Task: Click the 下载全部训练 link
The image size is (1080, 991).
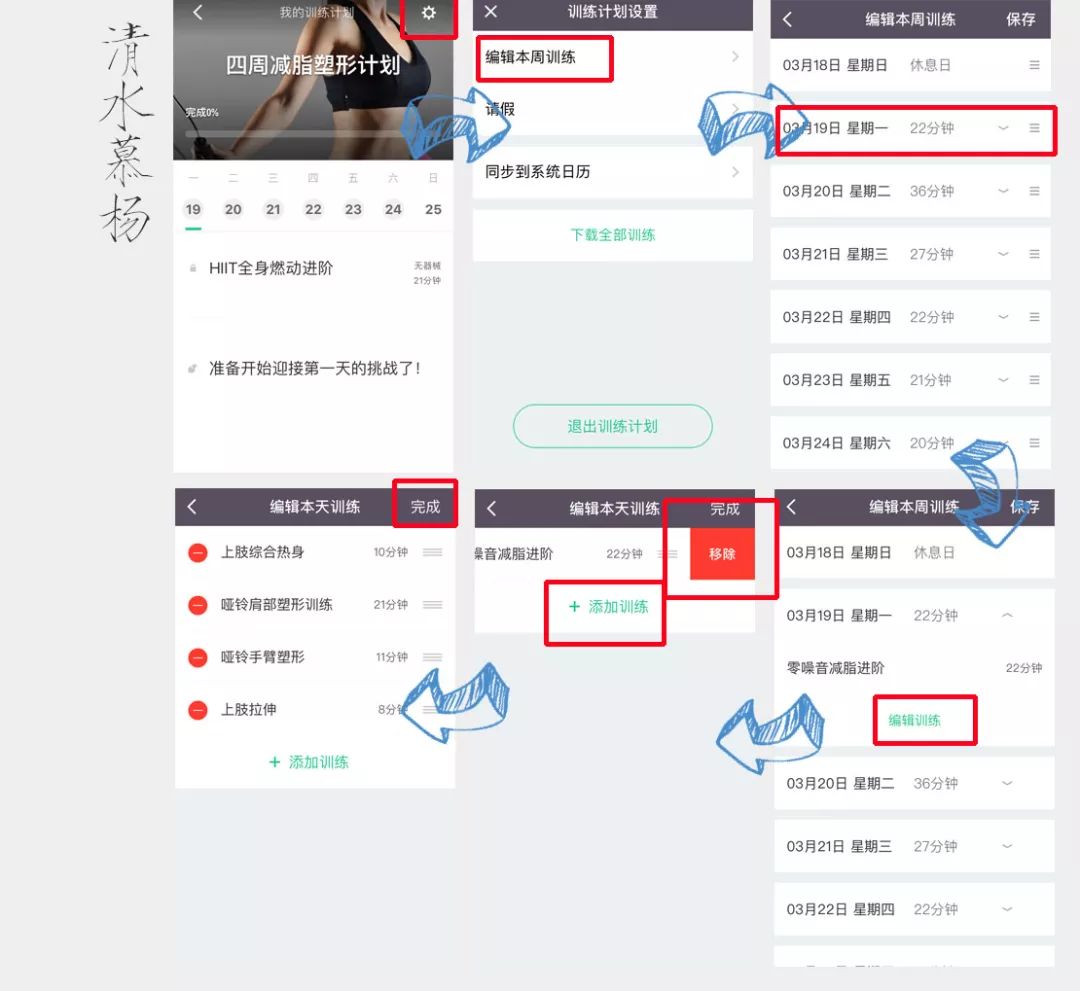Action: coord(612,235)
